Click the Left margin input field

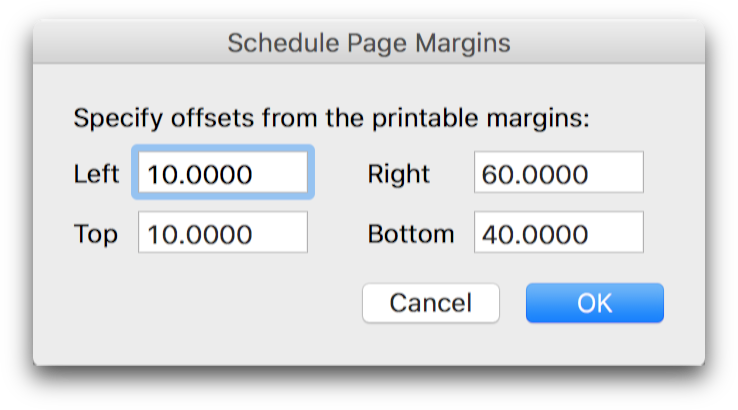223,174
